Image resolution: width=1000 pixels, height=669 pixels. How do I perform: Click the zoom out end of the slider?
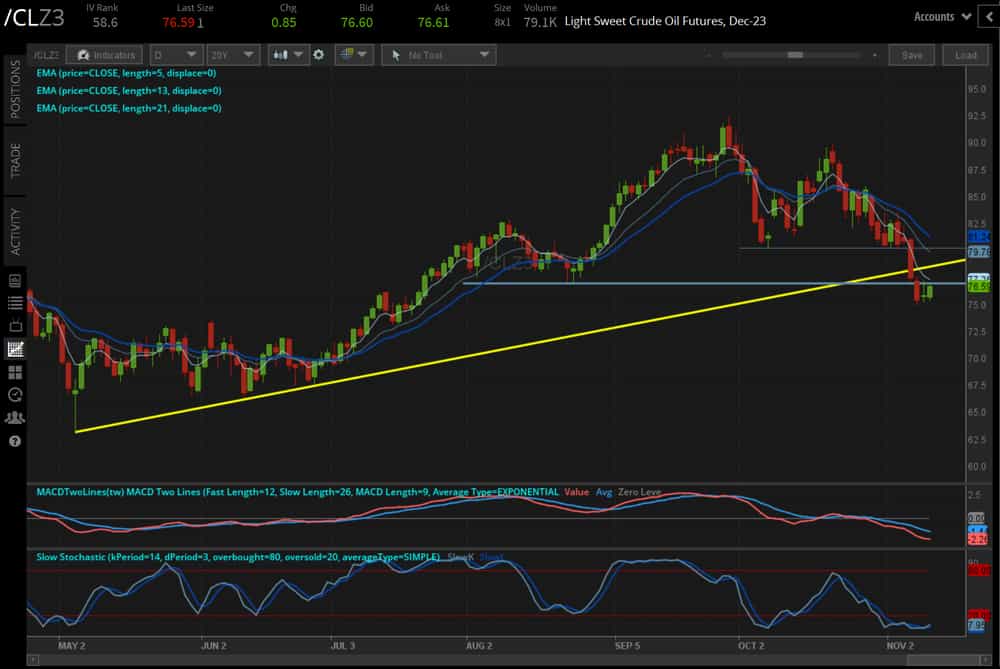click(708, 55)
